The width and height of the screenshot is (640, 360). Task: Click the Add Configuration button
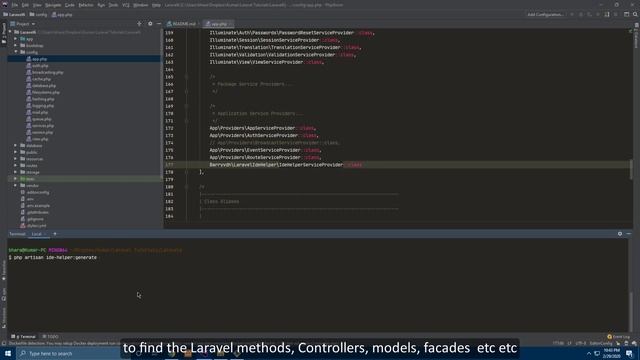[x=545, y=14]
